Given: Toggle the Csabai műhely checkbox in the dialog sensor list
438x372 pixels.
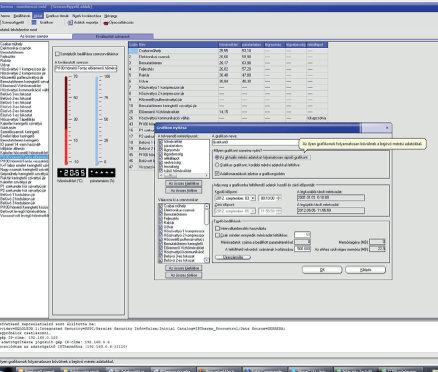Looking at the screenshot, I should pos(161,206).
